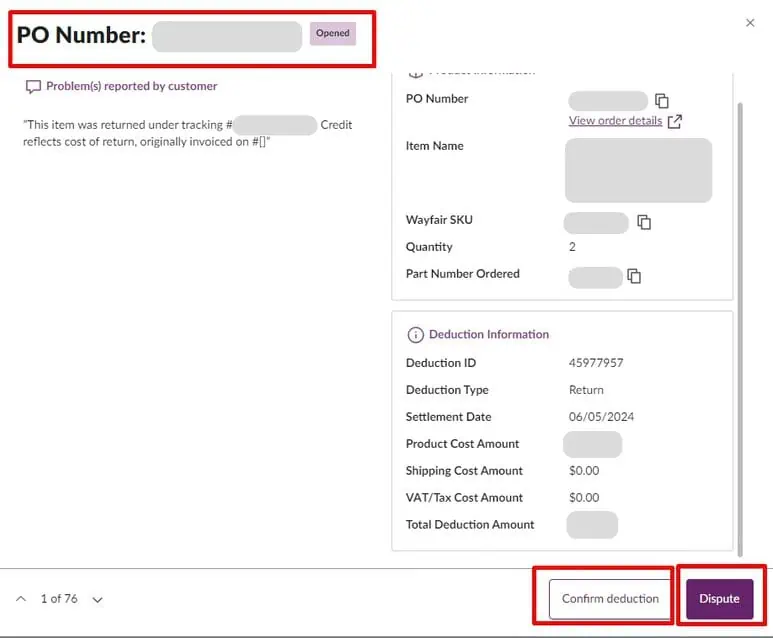Select VAT/Tax Cost Amount $0.00 value
The height and width of the screenshot is (638, 773).
tap(584, 497)
